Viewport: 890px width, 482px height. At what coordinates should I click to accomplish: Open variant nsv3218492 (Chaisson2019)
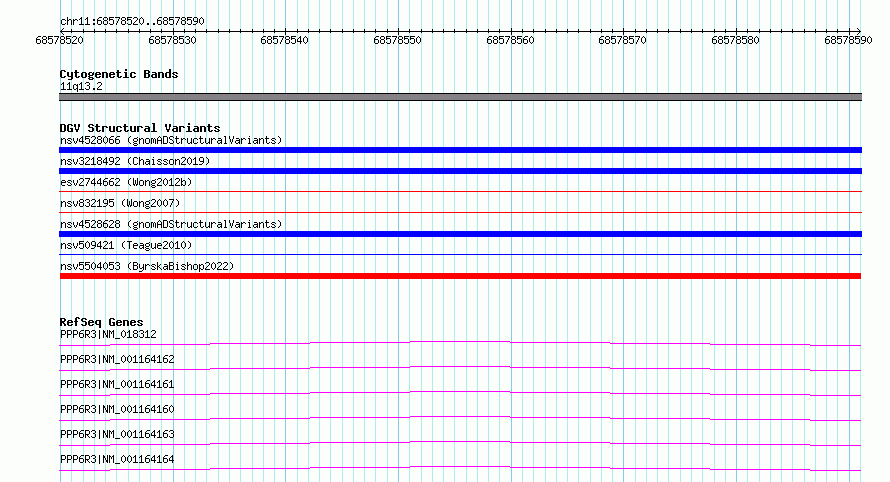pyautogui.click(x=135, y=161)
